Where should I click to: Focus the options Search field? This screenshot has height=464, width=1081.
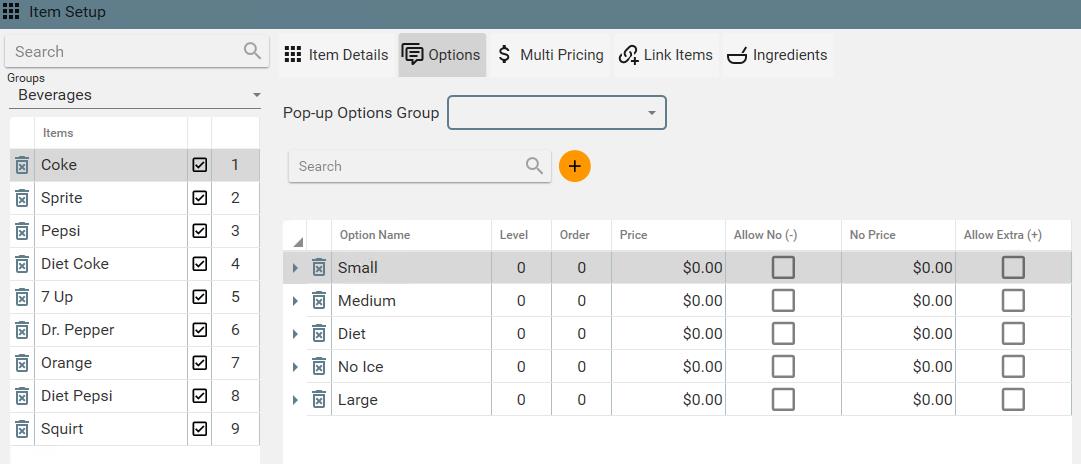tap(419, 166)
